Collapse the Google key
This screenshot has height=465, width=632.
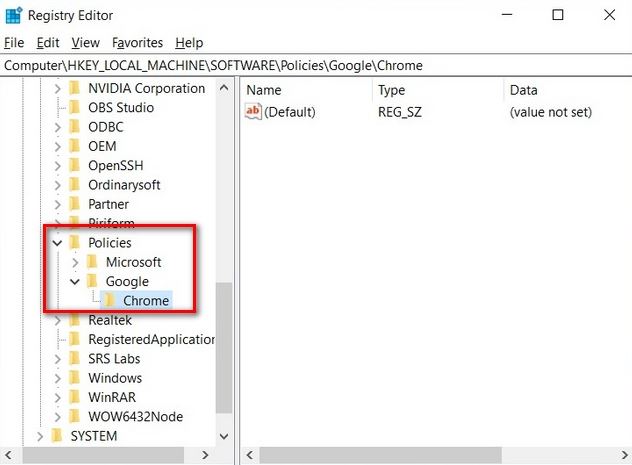pos(75,281)
